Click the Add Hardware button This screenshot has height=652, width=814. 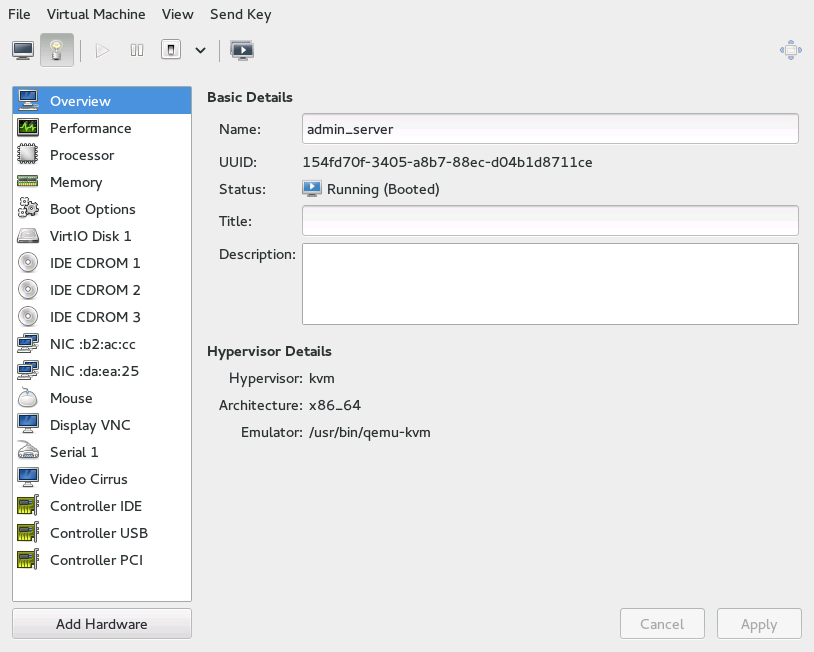click(102, 624)
